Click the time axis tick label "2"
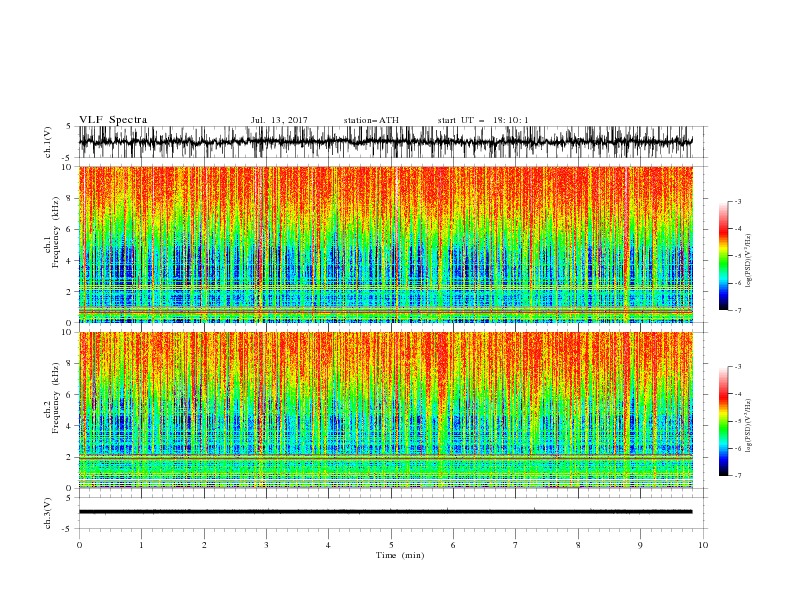The width and height of the screenshot is (792, 612). tap(204, 545)
